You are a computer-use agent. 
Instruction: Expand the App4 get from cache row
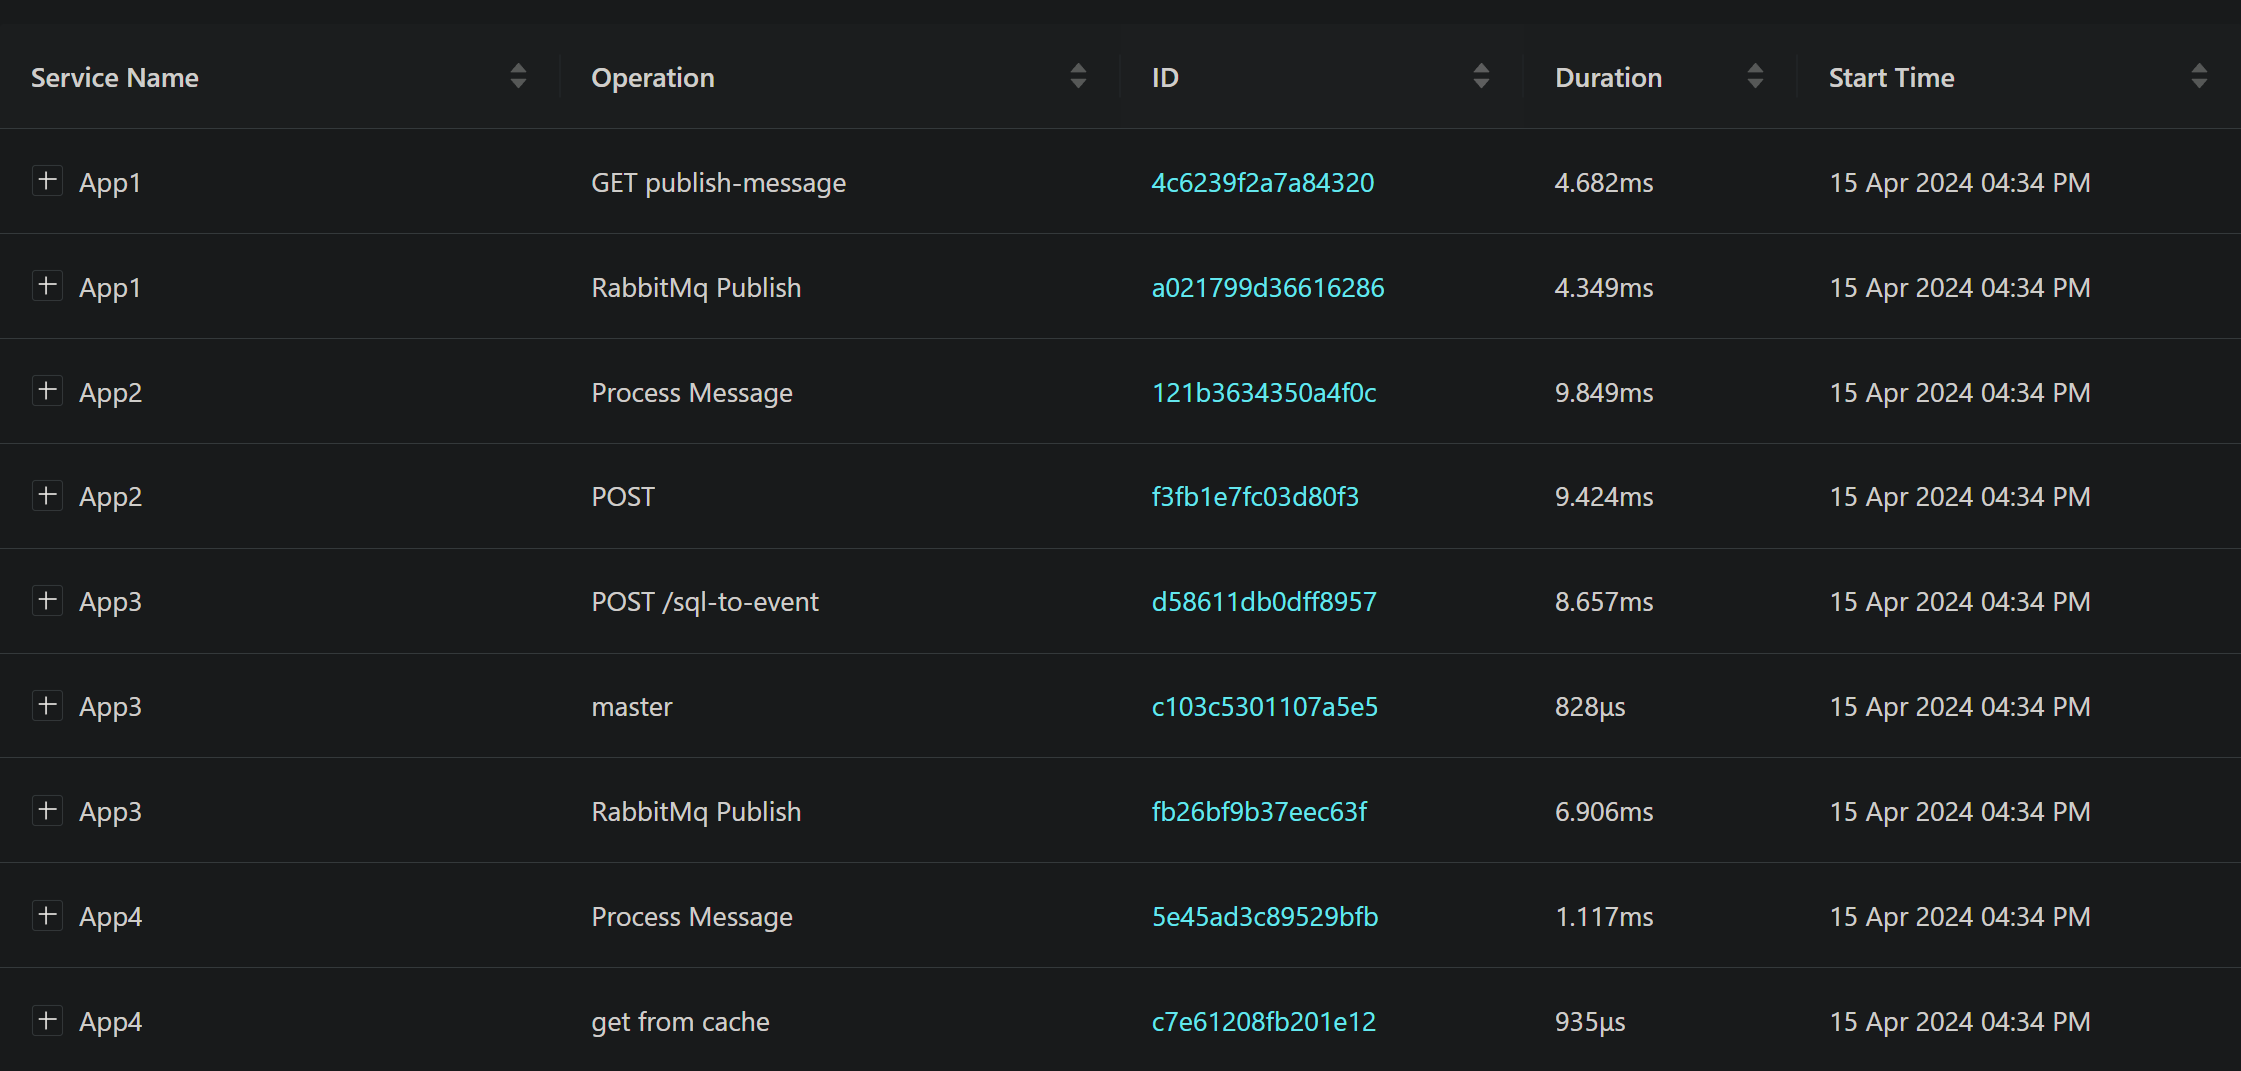(x=47, y=1020)
